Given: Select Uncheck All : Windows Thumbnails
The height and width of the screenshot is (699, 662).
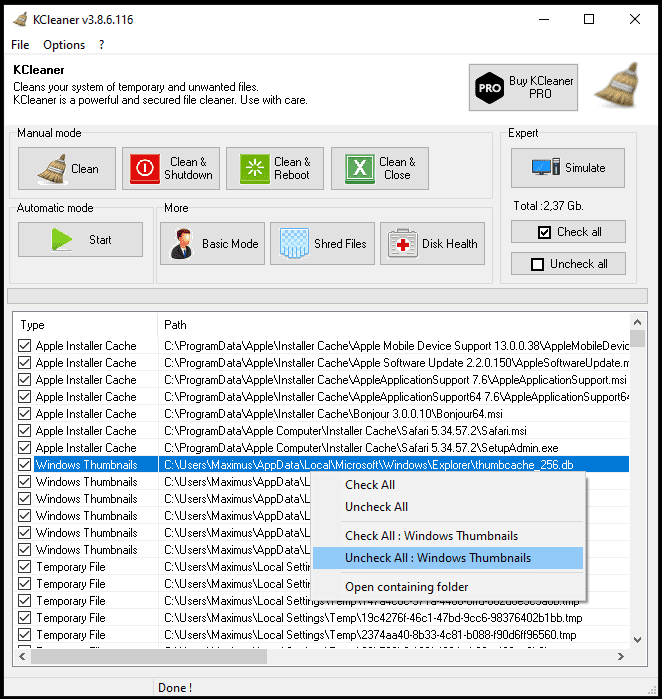Looking at the screenshot, I should [x=448, y=558].
